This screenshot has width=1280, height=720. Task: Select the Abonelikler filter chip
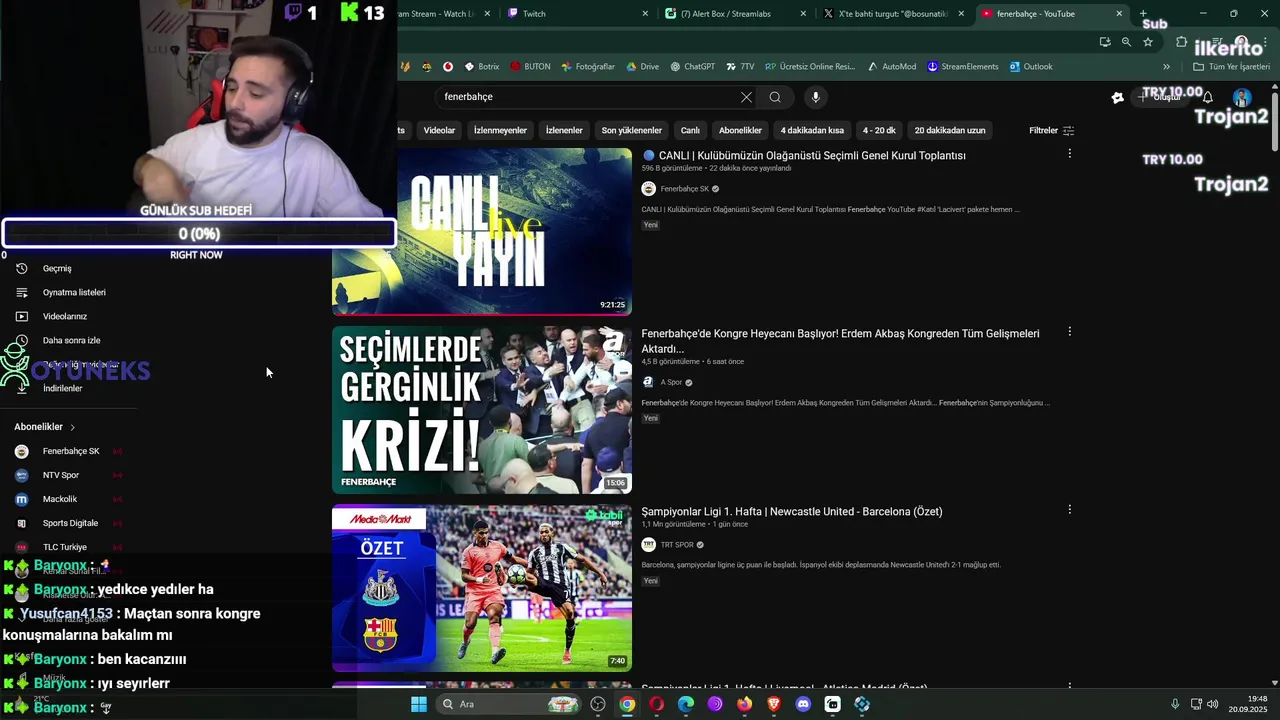(x=740, y=130)
